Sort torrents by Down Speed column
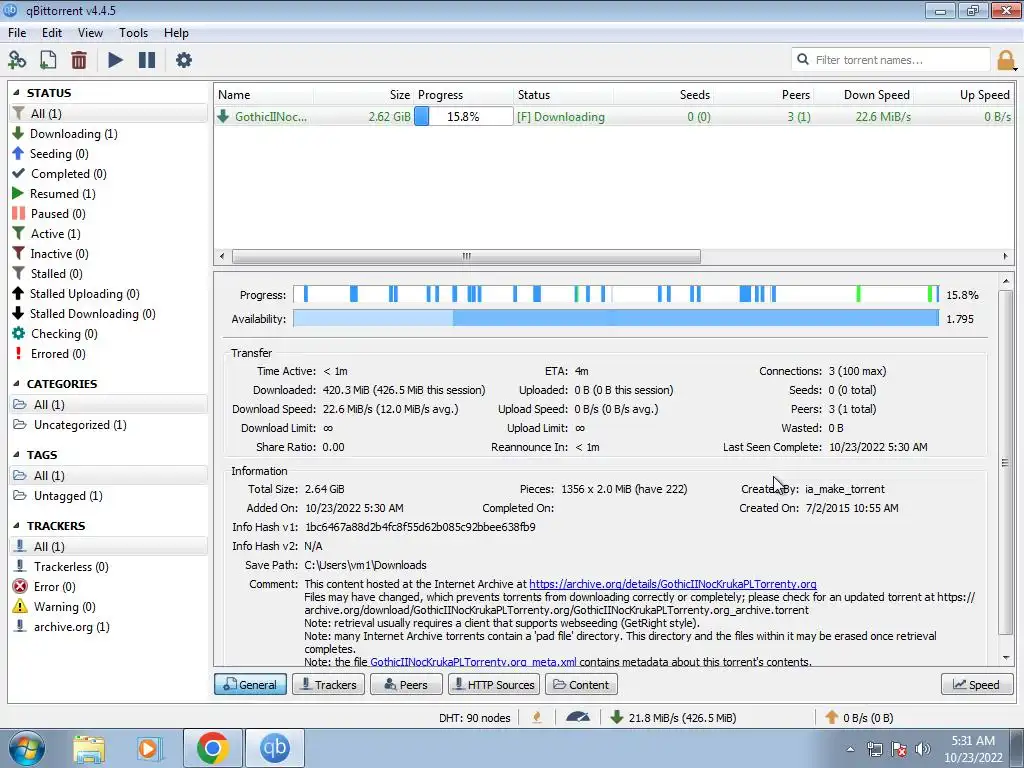This screenshot has height=768, width=1024. [865, 95]
